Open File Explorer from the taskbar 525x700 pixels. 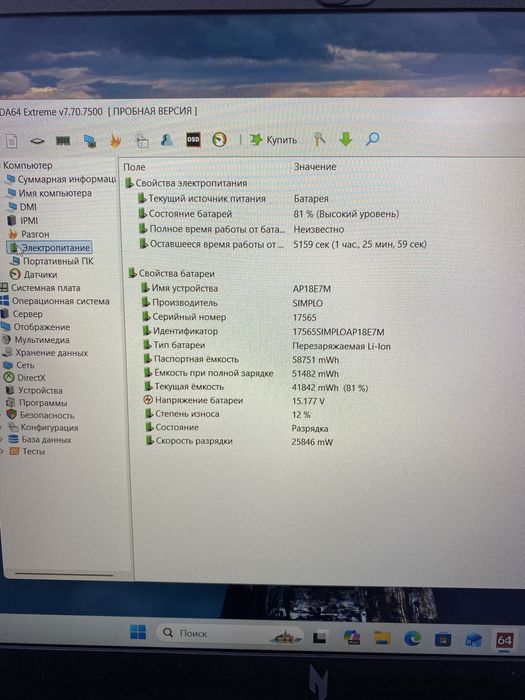coord(382,638)
